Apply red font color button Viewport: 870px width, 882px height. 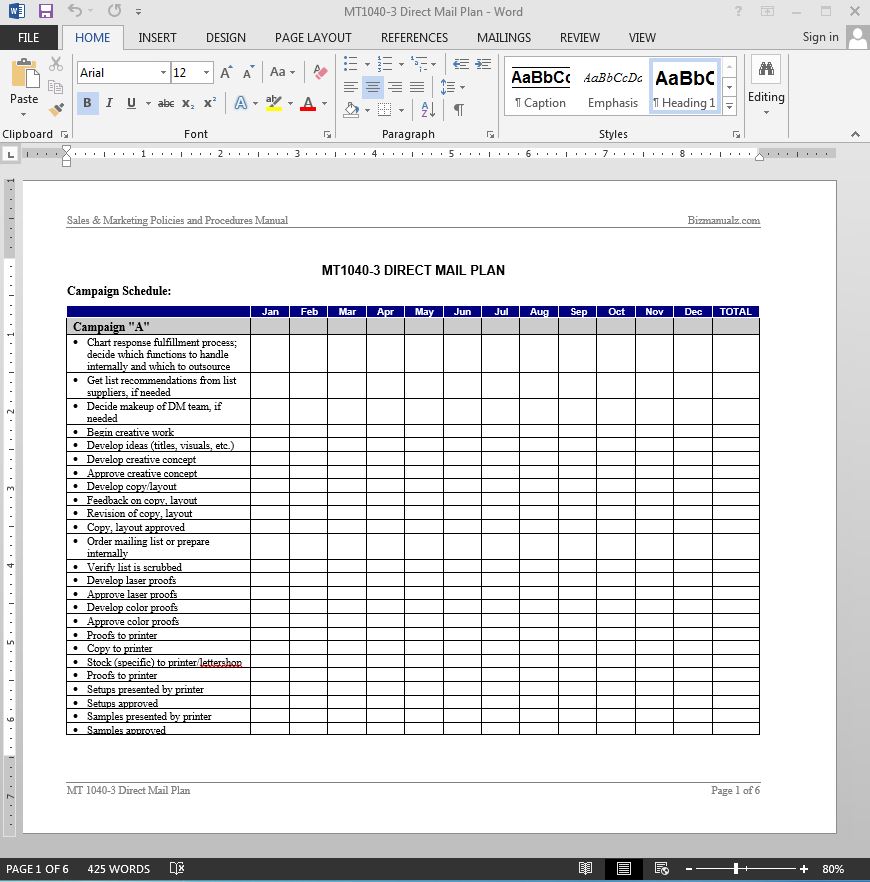[308, 104]
